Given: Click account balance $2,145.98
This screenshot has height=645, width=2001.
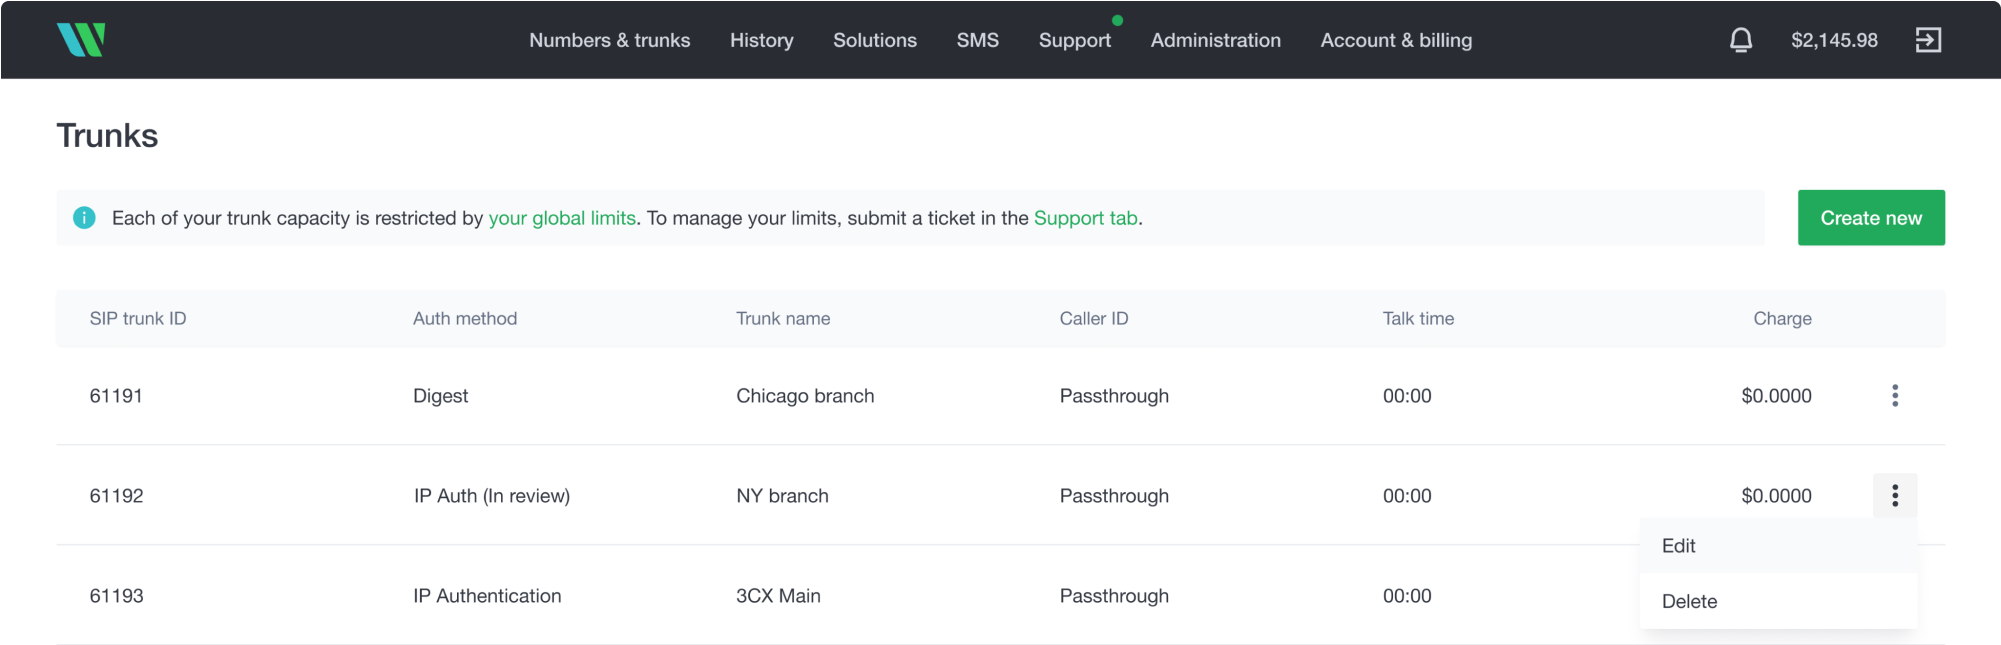Looking at the screenshot, I should coord(1834,40).
